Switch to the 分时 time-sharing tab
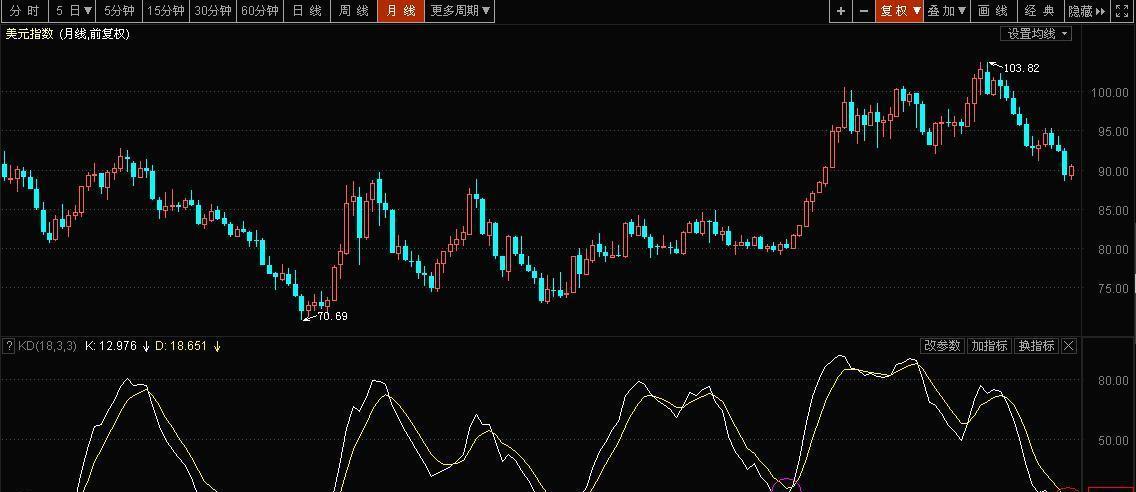 point(25,11)
